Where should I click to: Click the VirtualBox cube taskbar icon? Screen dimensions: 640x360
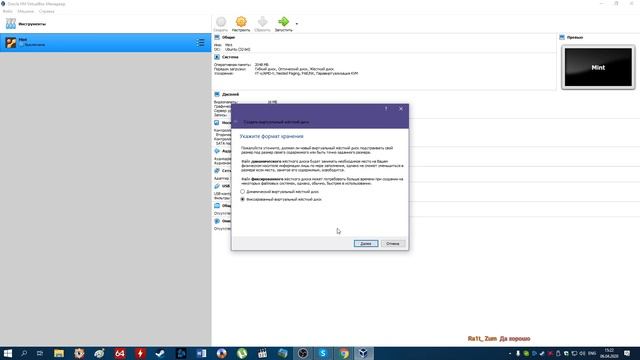click(x=363, y=353)
